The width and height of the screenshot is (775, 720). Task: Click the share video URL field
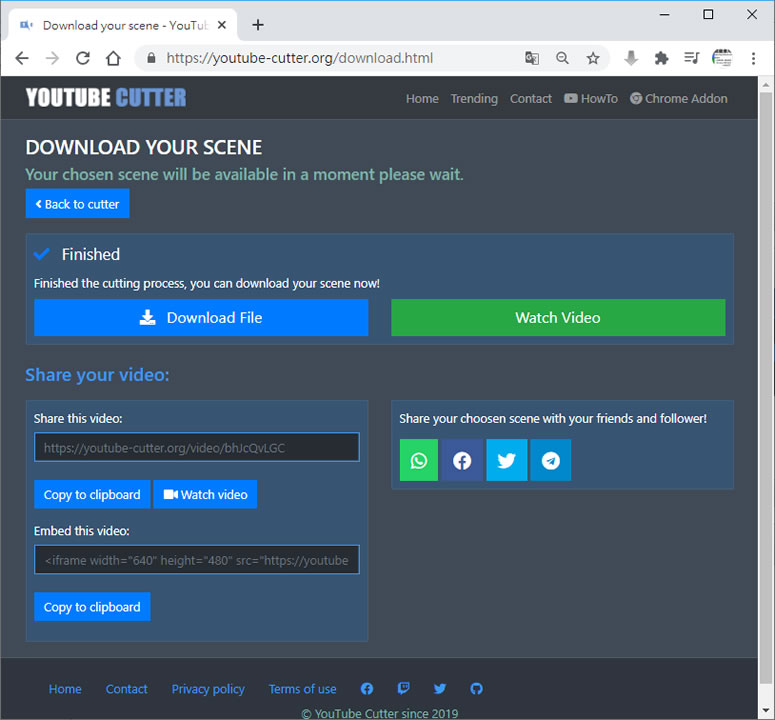[197, 447]
